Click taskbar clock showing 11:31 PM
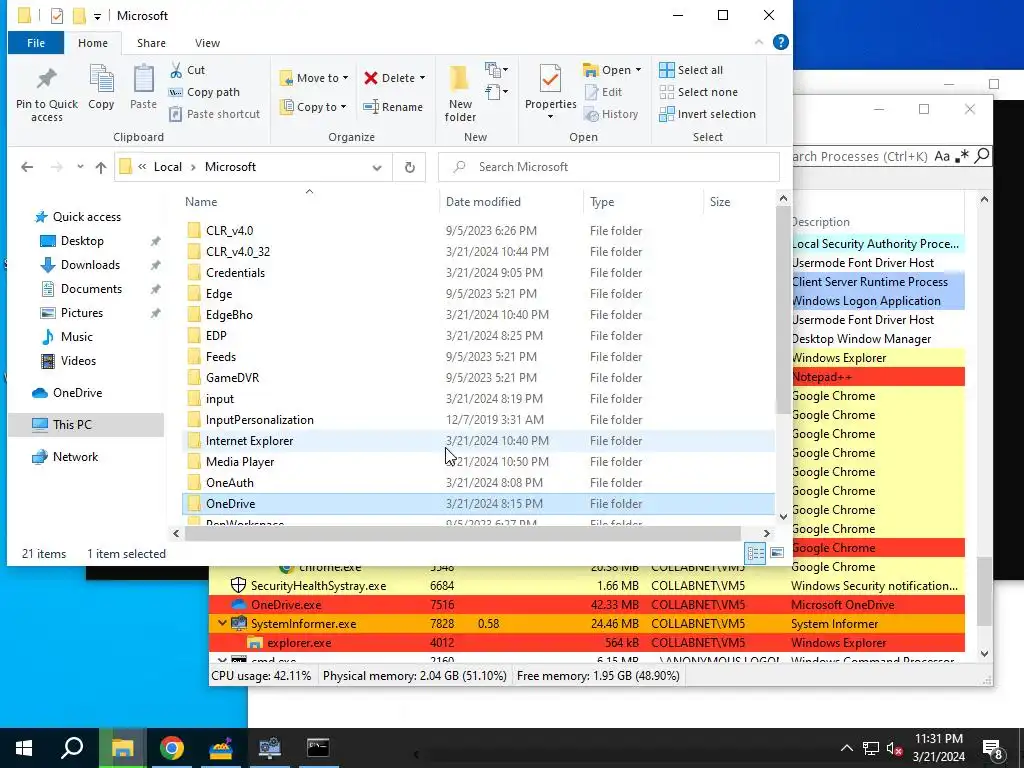This screenshot has width=1024, height=768. coord(938,748)
